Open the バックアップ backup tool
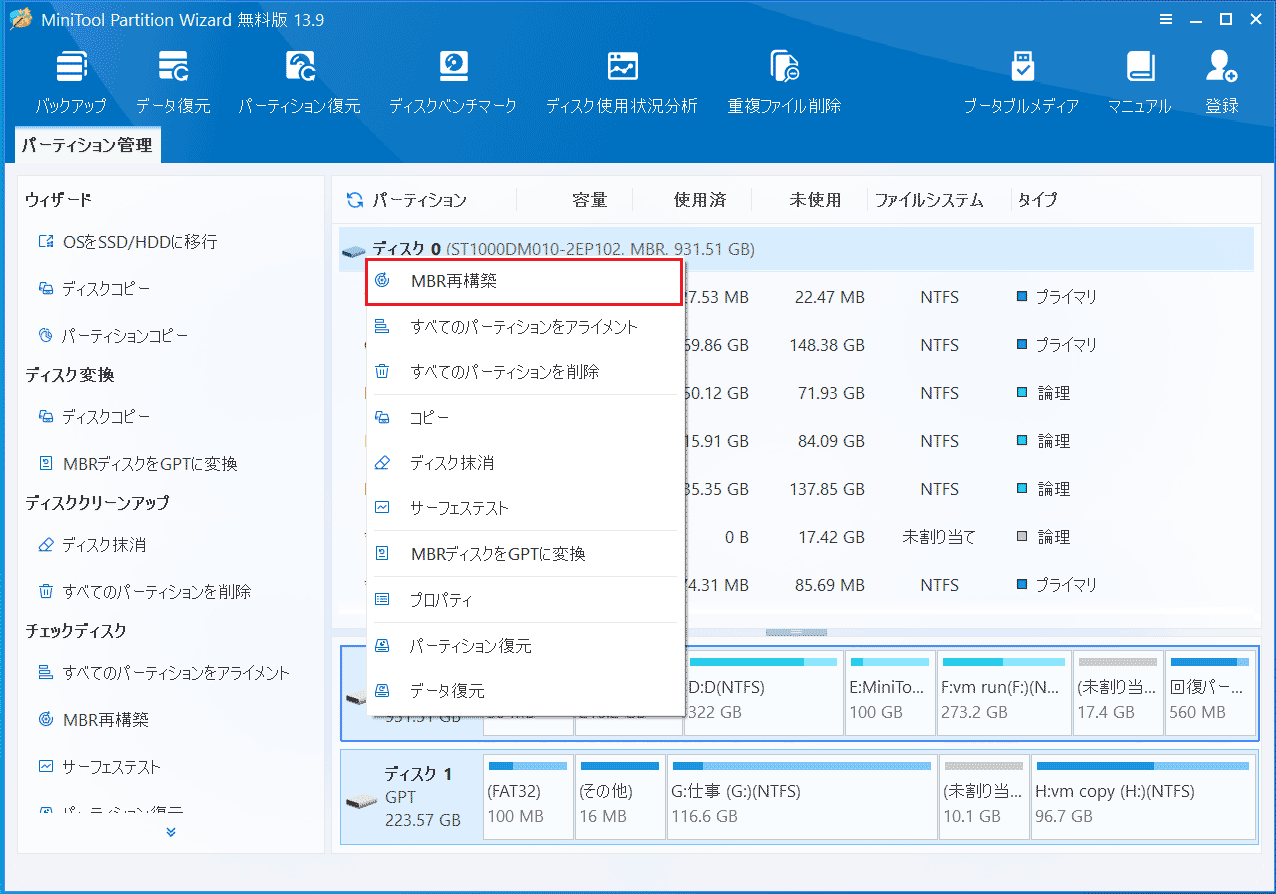Viewport: 1276px width, 894px height. tap(71, 82)
